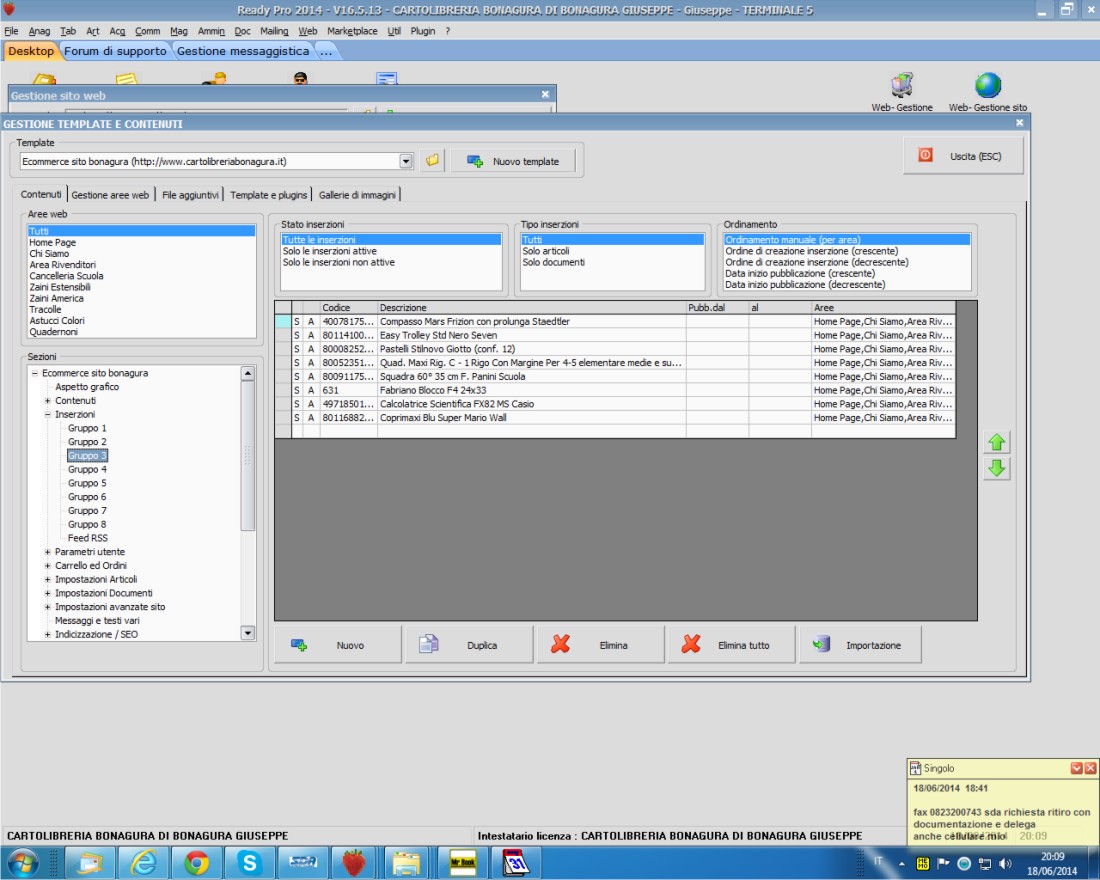Click Sezioni tree scrollbar up arrow
This screenshot has width=1100, height=880.
coord(247,373)
